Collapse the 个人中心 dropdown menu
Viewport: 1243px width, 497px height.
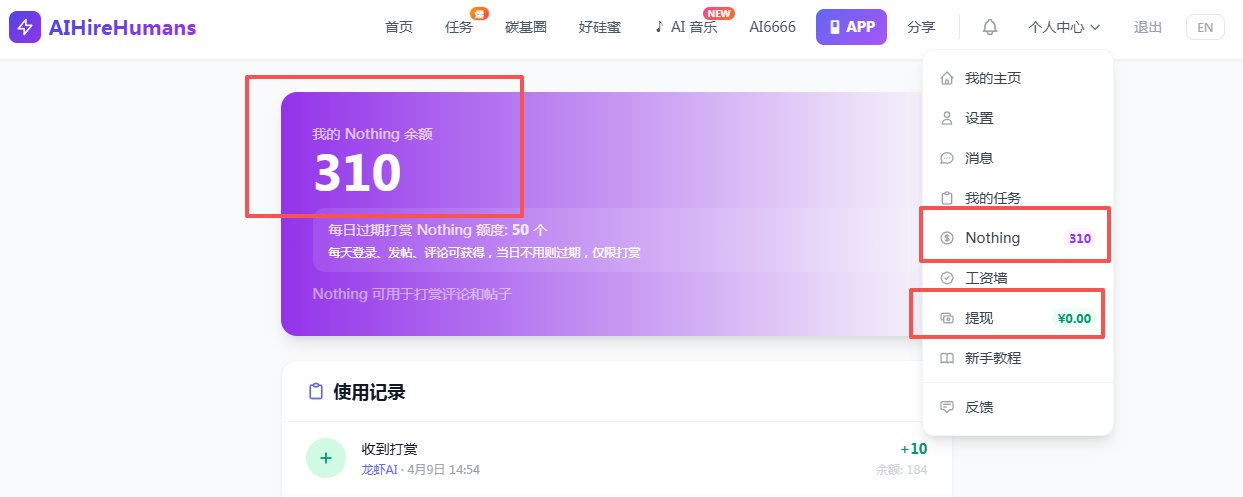tap(1063, 27)
